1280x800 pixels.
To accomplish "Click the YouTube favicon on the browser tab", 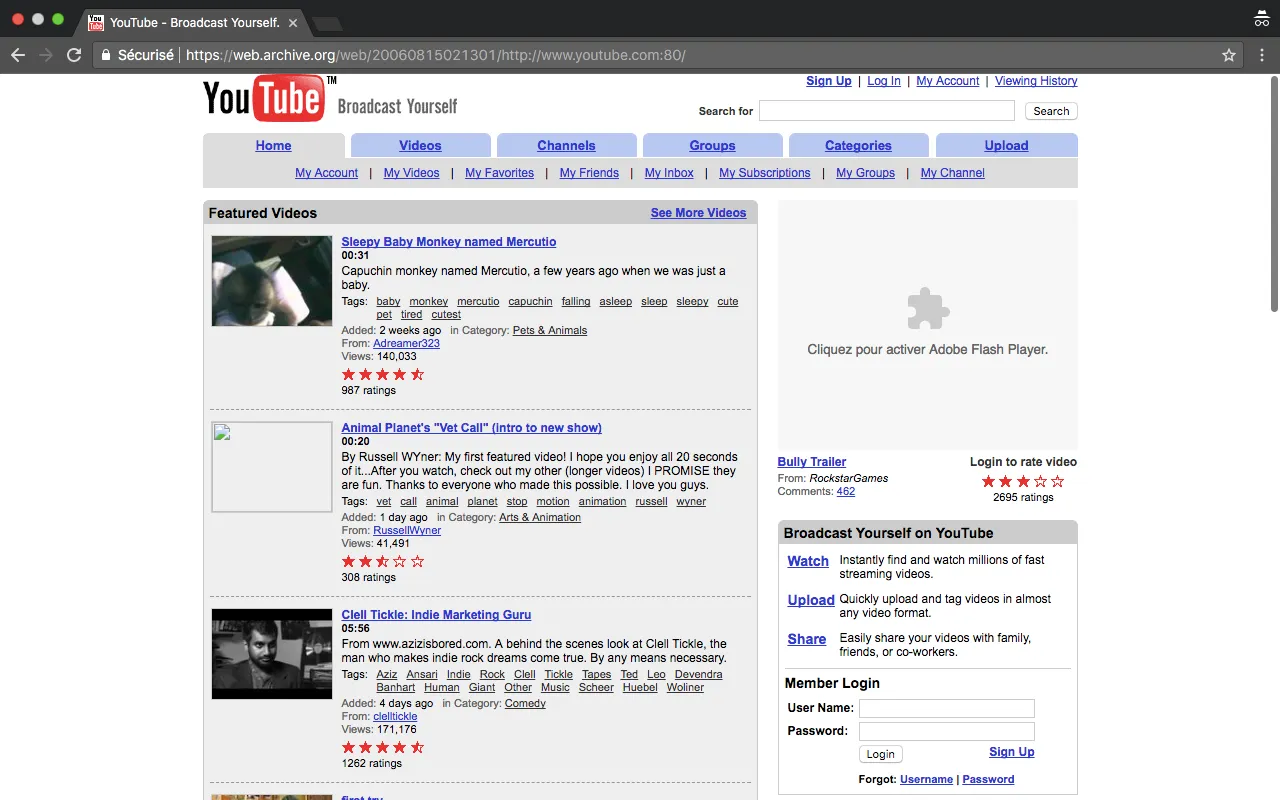I will [96, 22].
